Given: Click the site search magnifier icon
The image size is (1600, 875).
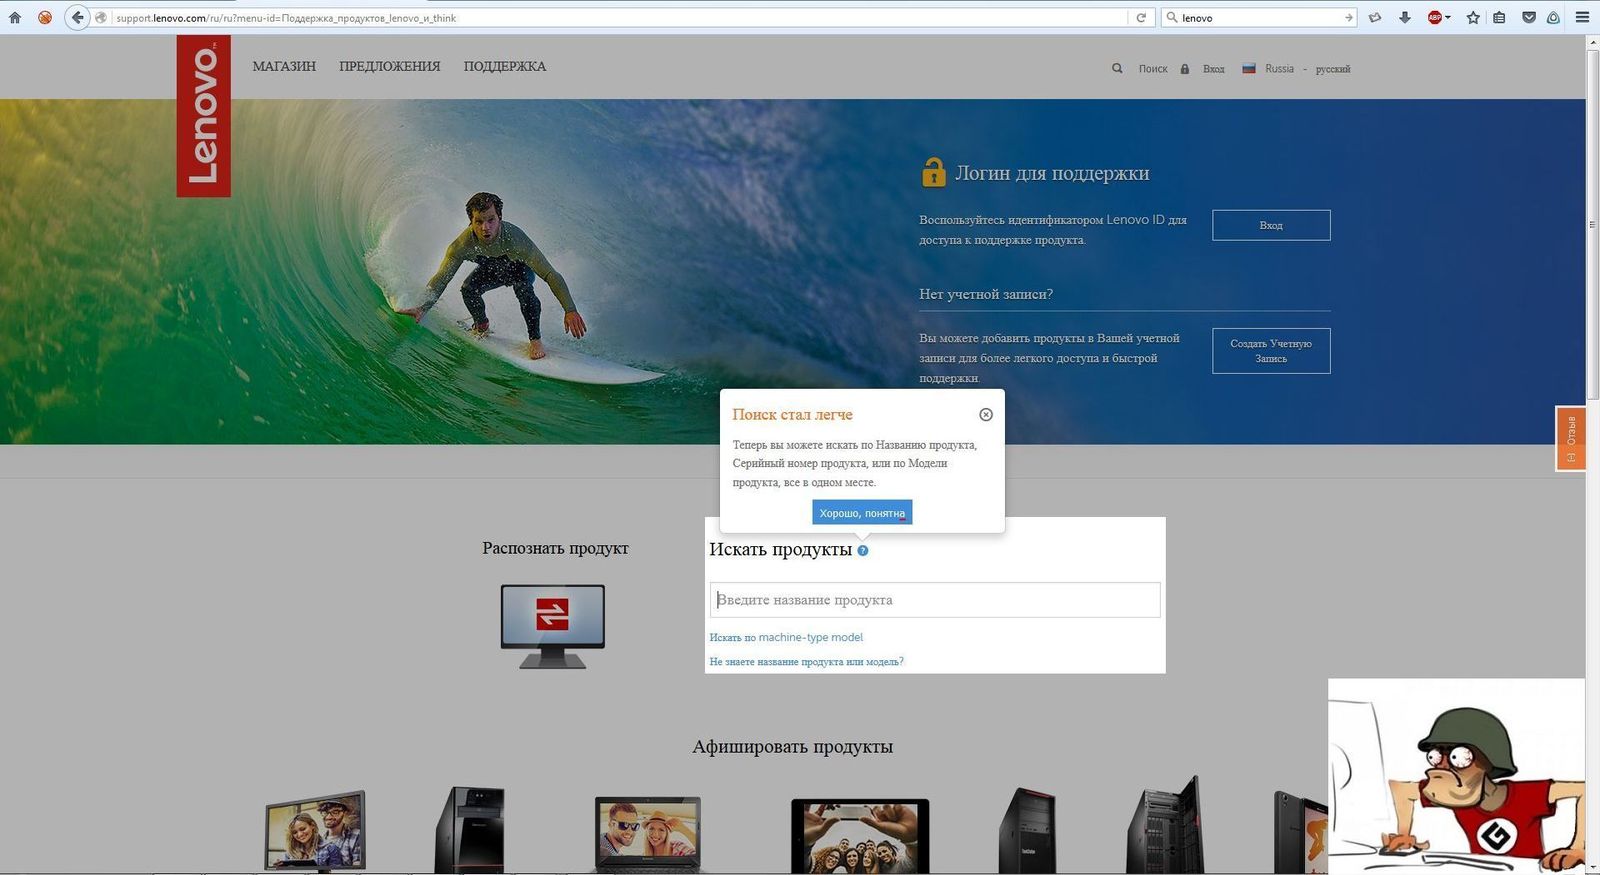Looking at the screenshot, I should tap(1117, 68).
